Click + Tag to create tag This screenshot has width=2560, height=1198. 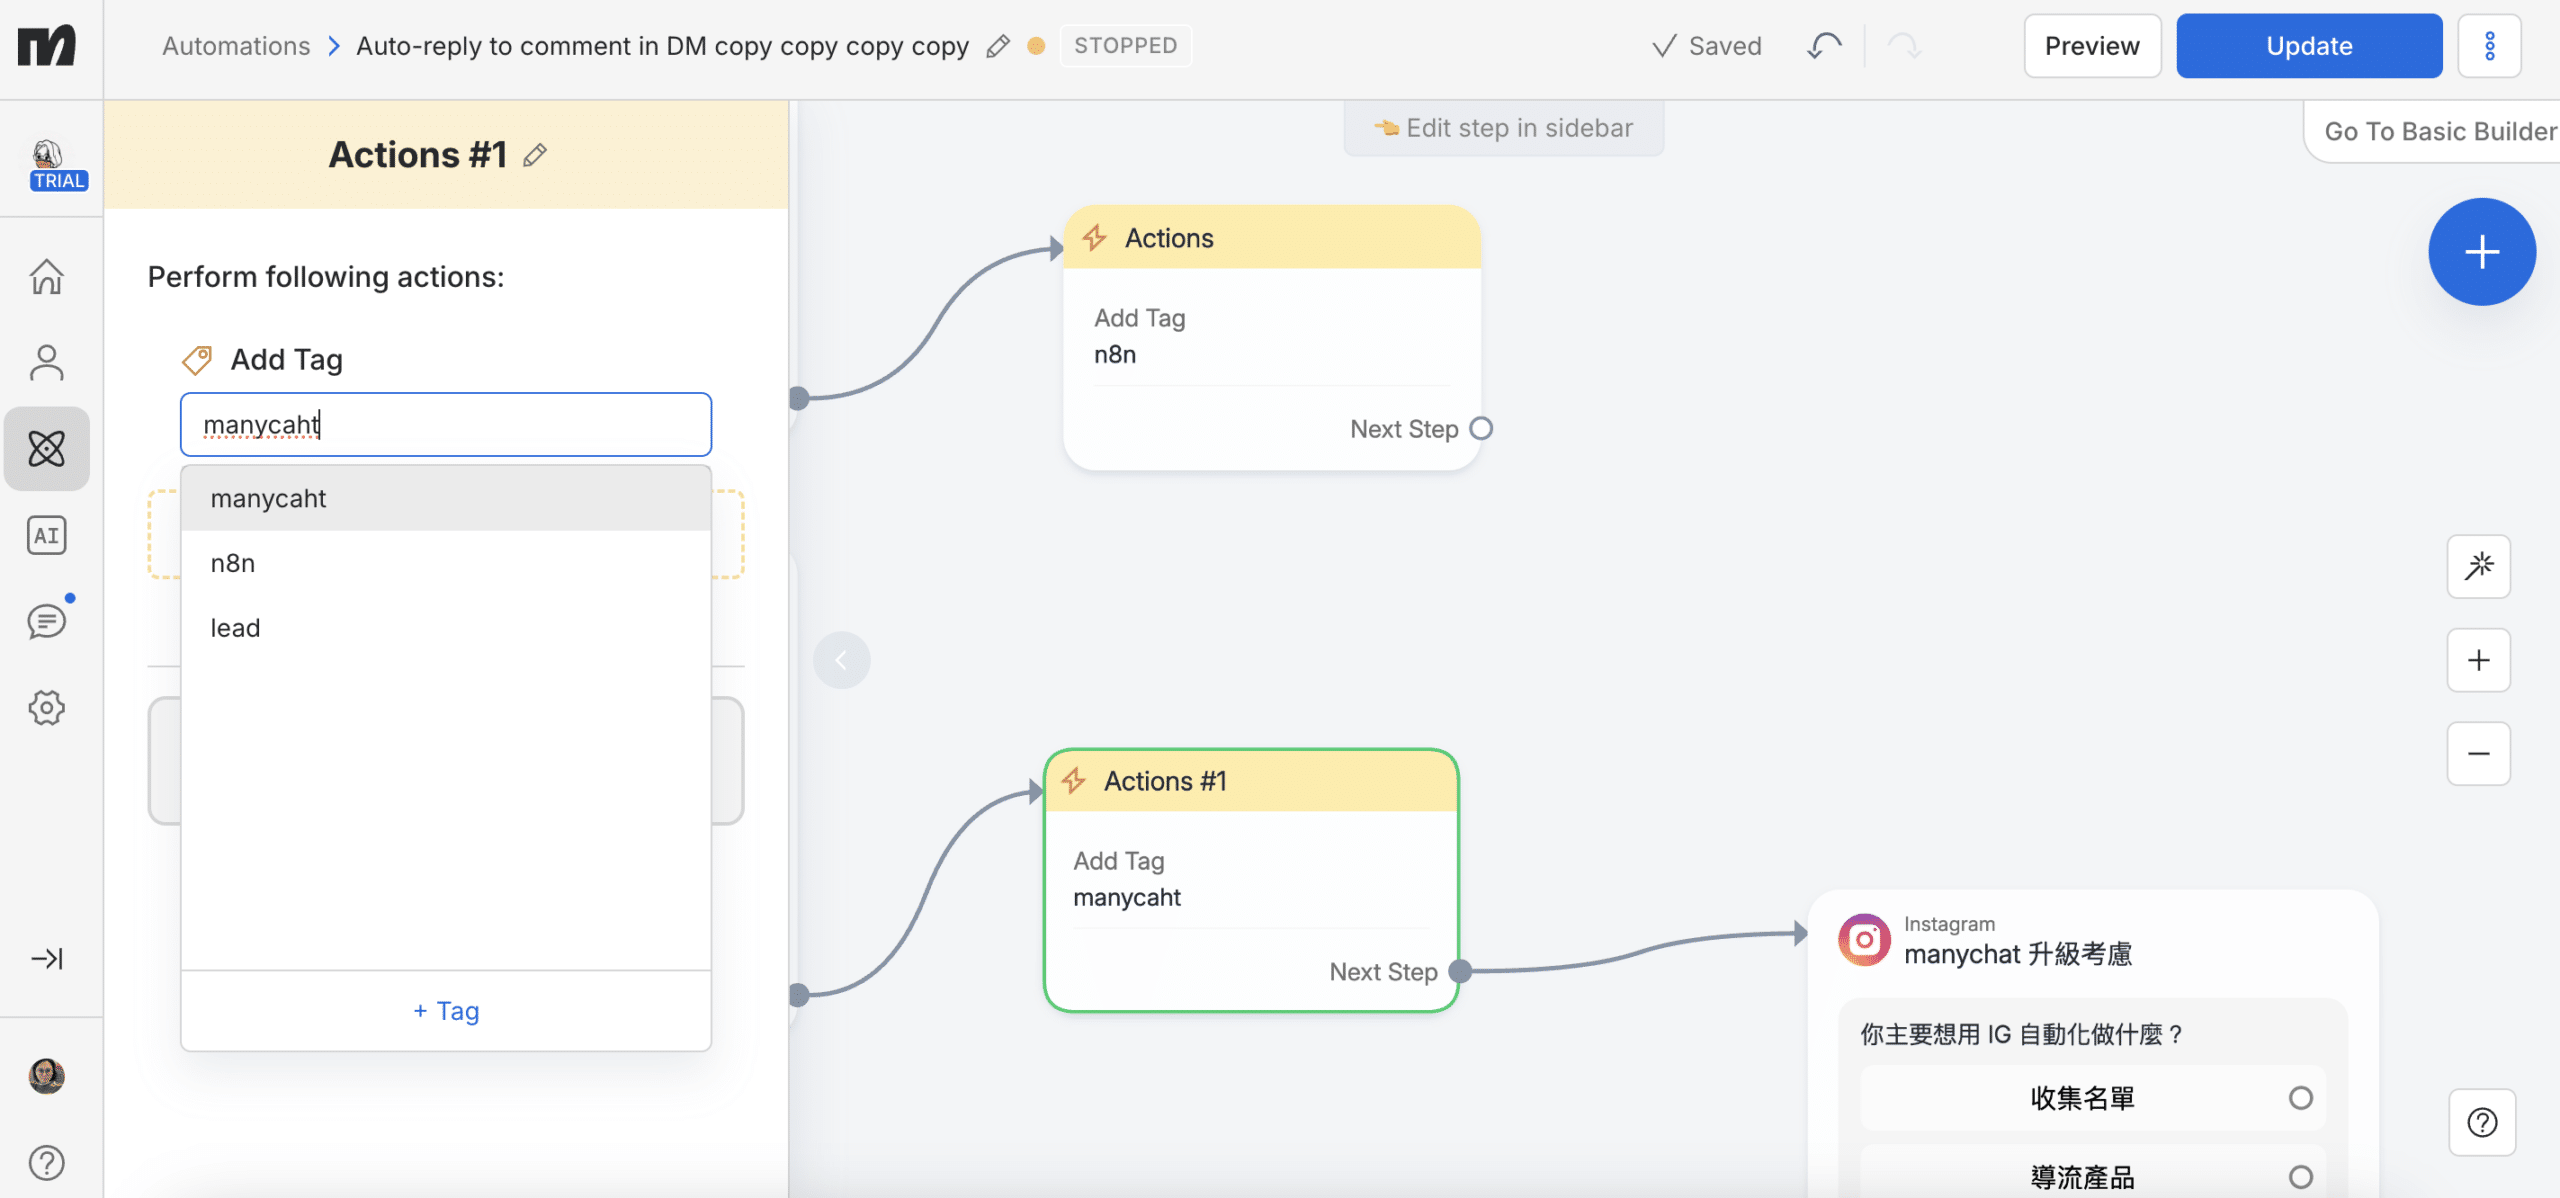446,1011
